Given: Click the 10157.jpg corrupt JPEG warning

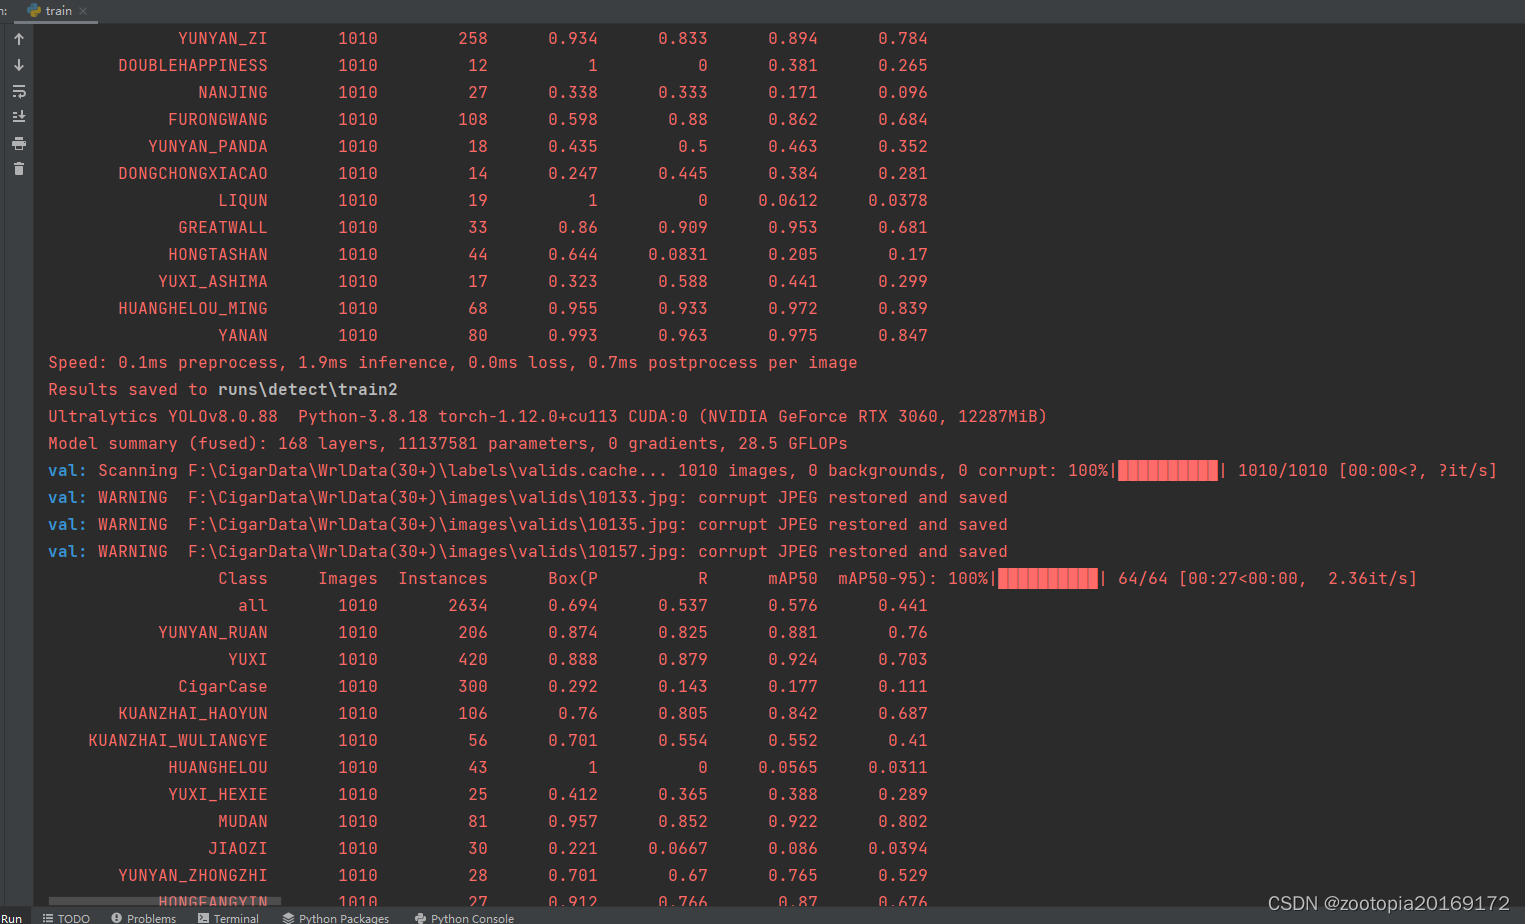Looking at the screenshot, I should coord(528,551).
